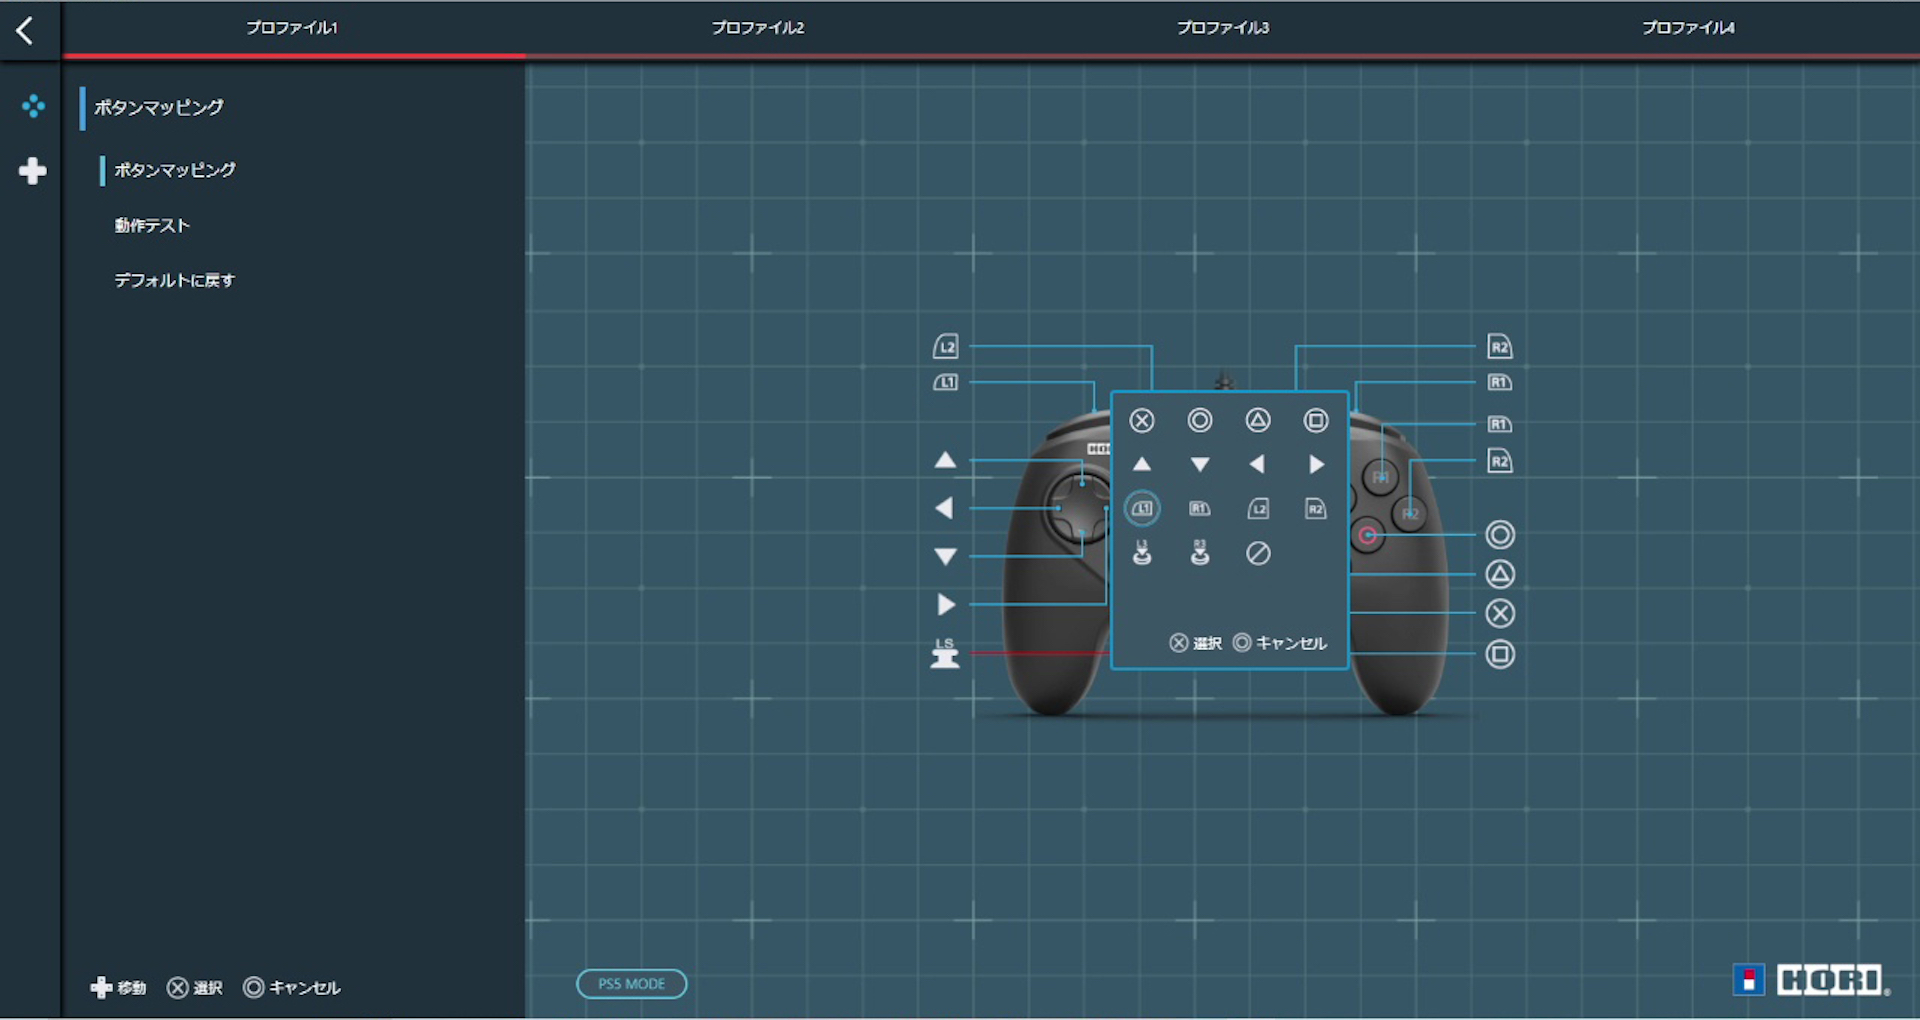Screen dimensions: 1920x1020
Task: Select the disable (⊘) assignment option
Action: [x=1257, y=553]
